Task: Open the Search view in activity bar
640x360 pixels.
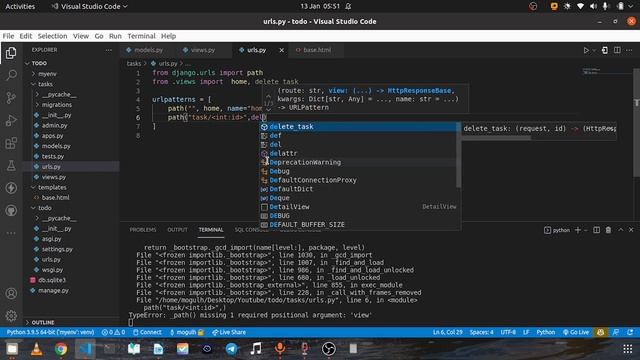Action: click(x=11, y=75)
